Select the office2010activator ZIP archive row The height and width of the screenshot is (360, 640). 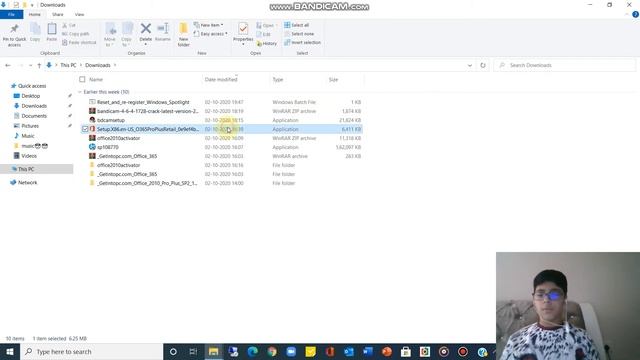(x=221, y=138)
